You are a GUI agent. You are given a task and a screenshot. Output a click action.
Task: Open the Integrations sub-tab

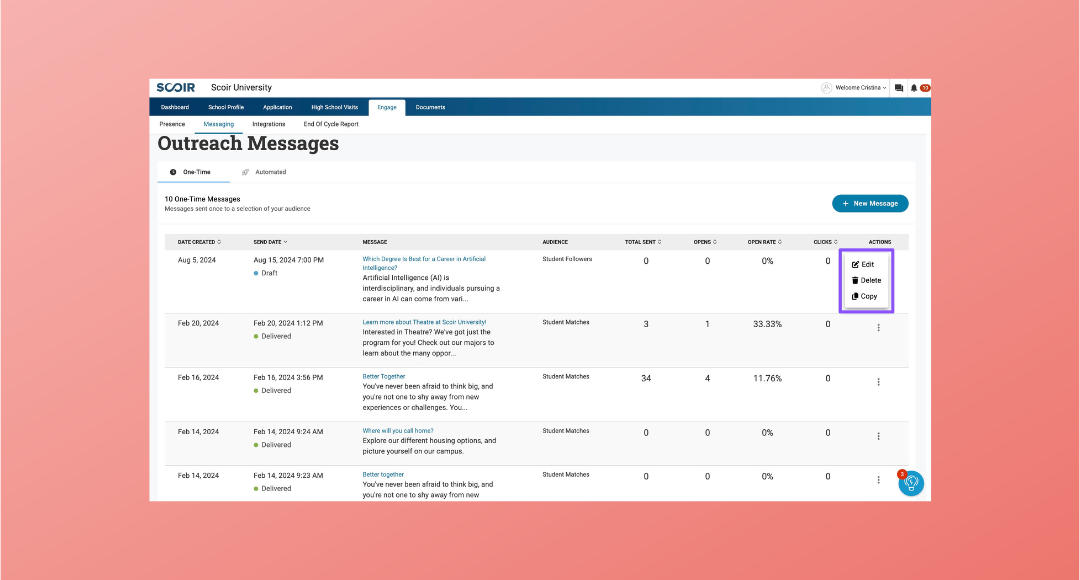click(x=269, y=124)
